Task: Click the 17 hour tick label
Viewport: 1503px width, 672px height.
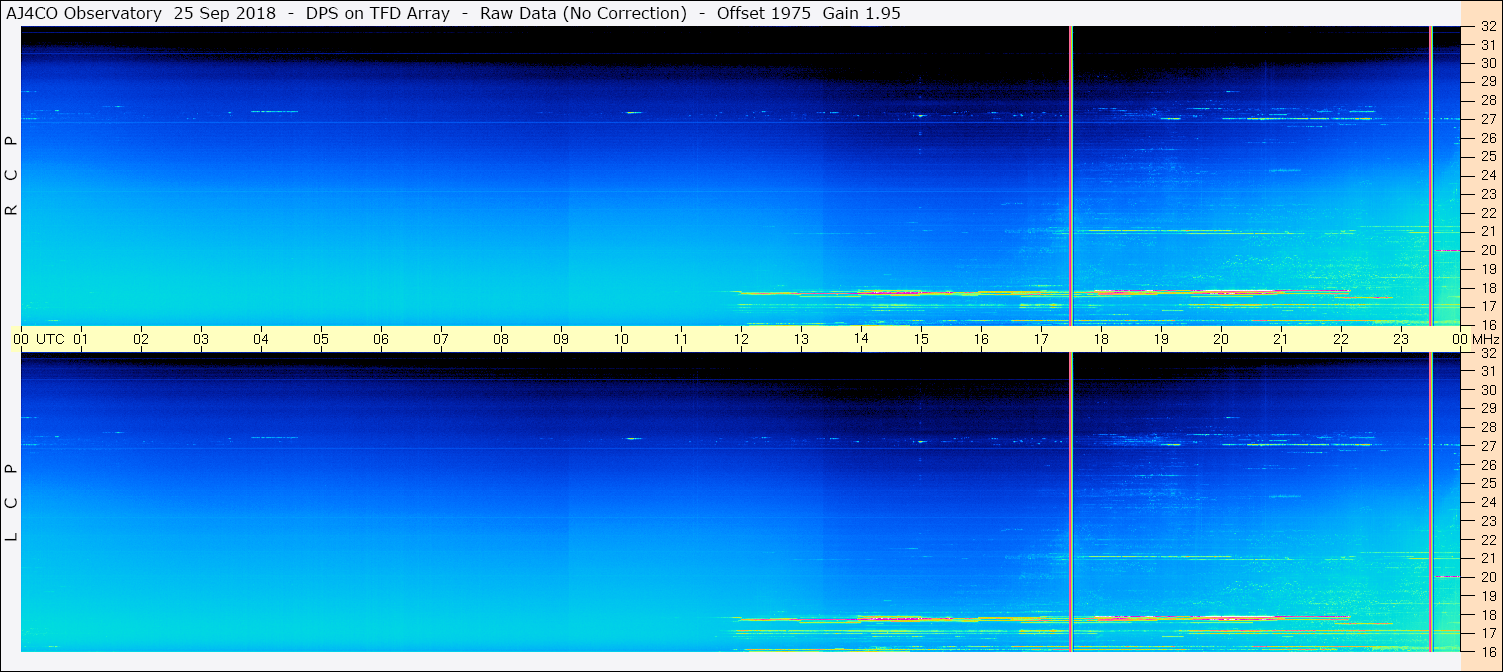Action: click(1041, 339)
